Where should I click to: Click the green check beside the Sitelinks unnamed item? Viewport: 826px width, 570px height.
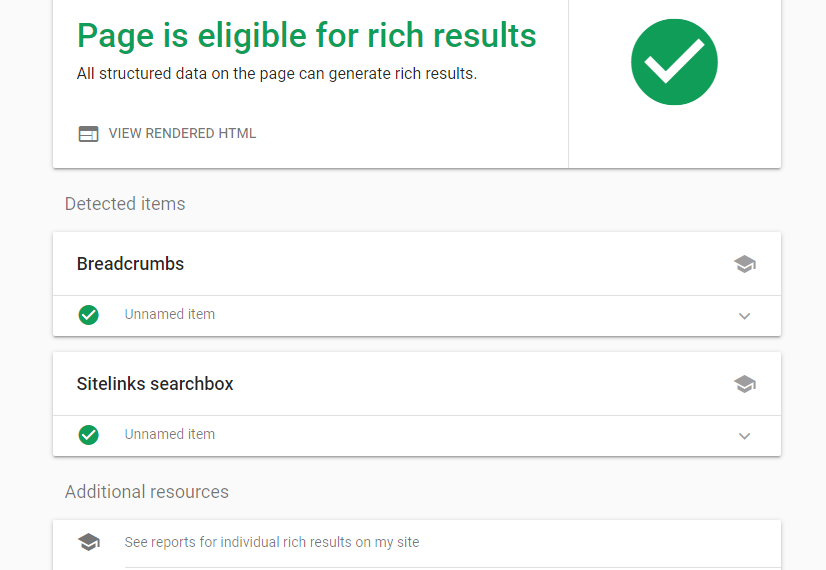(88, 435)
